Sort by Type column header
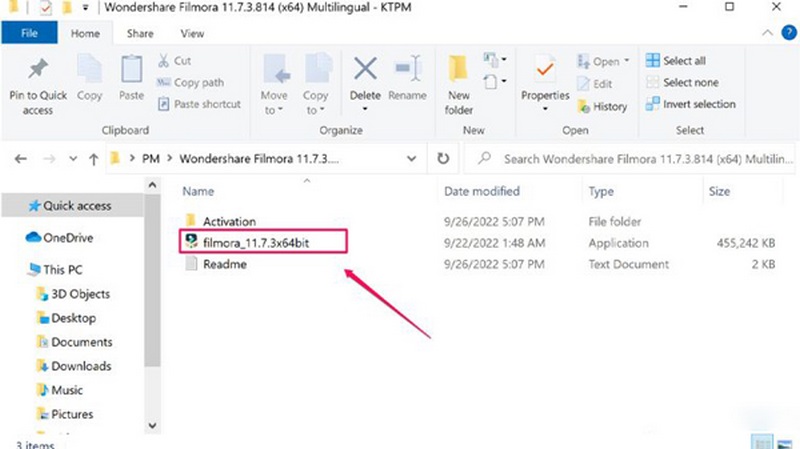Image resolution: width=800 pixels, height=449 pixels. (601, 192)
